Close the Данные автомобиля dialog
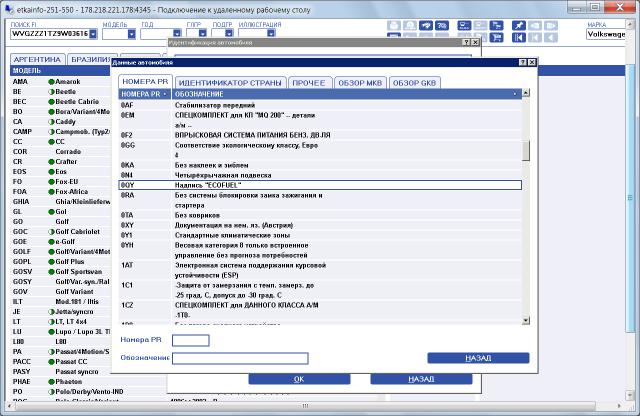Image resolution: width=640 pixels, height=416 pixels. point(532,62)
